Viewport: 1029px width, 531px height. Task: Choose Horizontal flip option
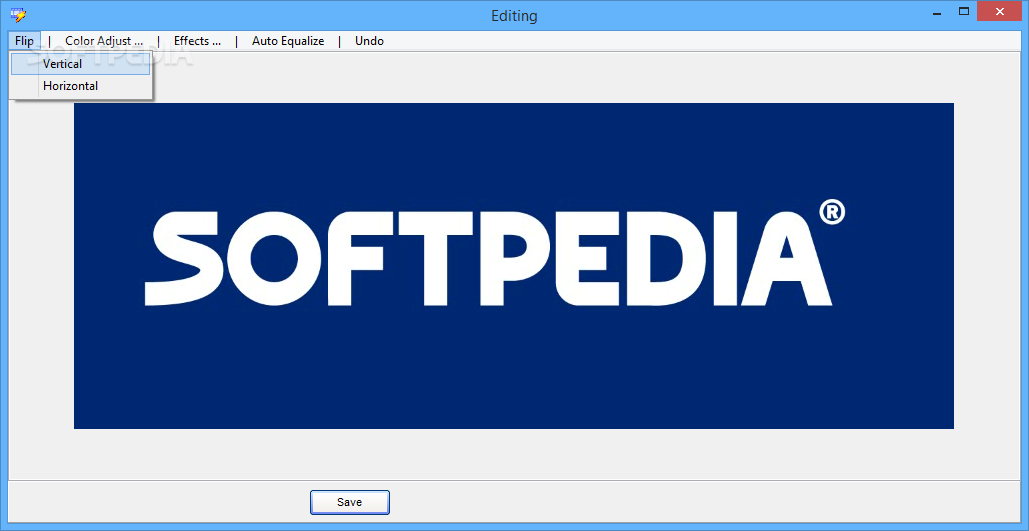coord(80,86)
